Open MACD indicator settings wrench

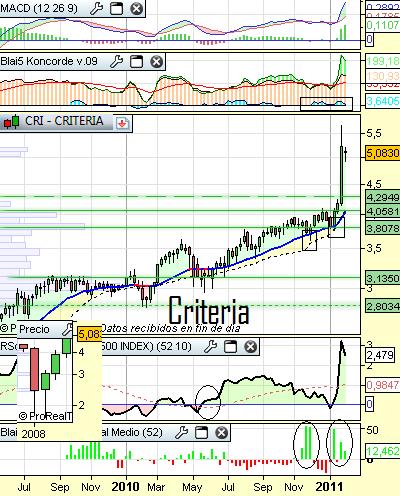[96, 8]
